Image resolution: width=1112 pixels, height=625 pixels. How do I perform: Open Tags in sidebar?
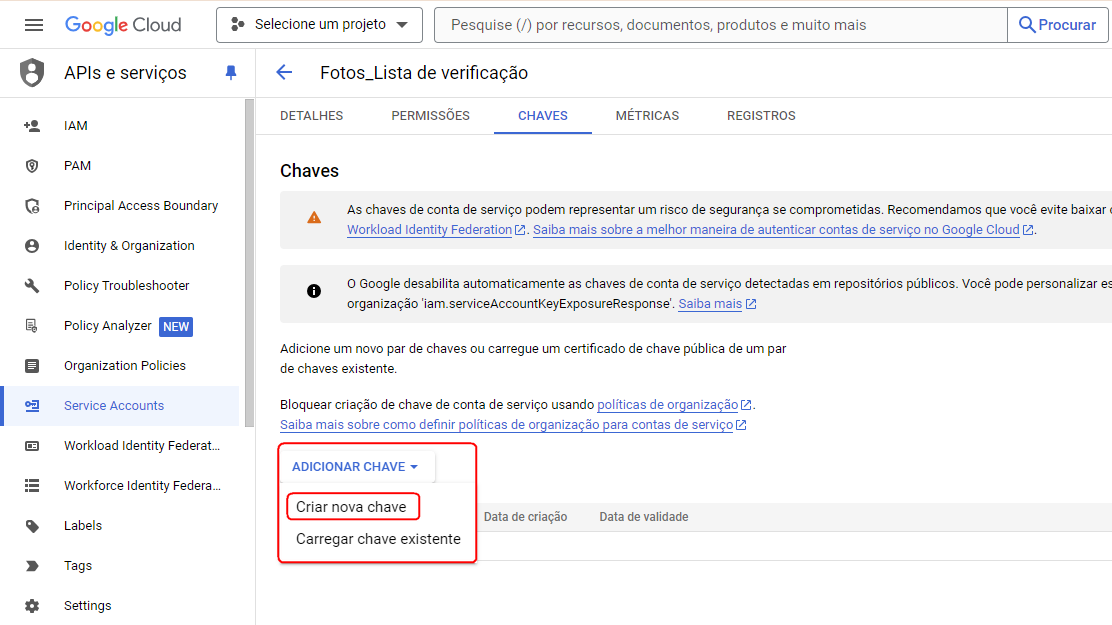pos(78,565)
